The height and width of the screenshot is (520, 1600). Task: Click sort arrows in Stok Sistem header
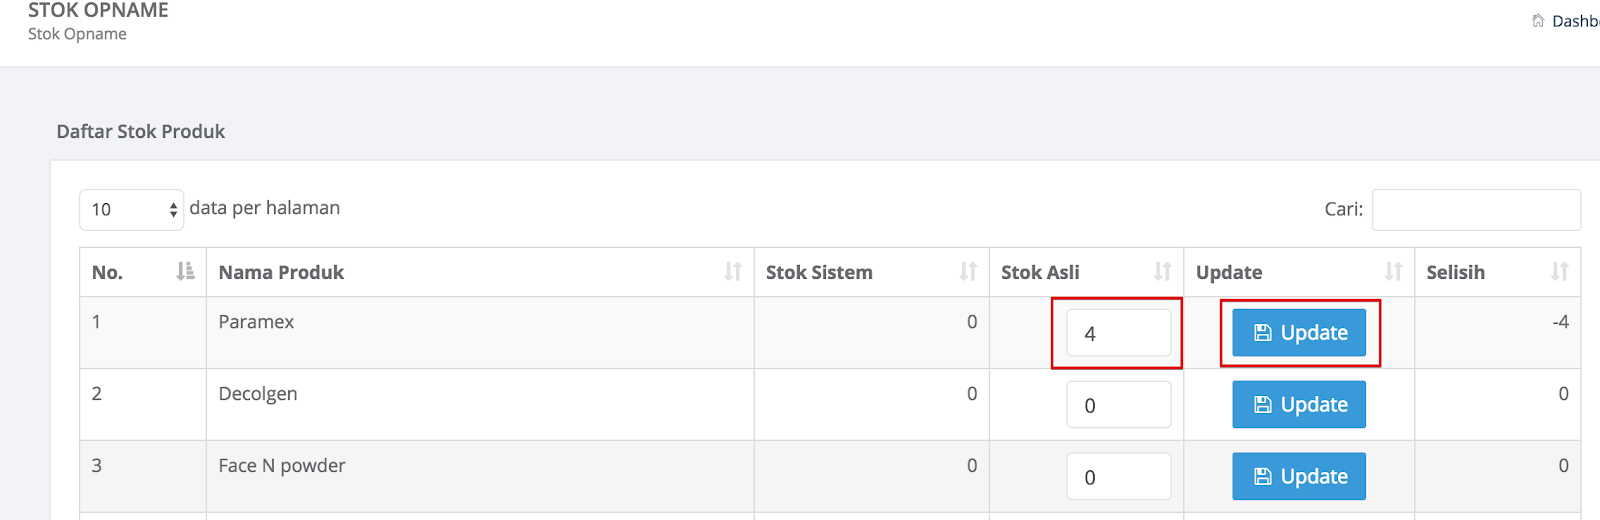click(x=968, y=271)
